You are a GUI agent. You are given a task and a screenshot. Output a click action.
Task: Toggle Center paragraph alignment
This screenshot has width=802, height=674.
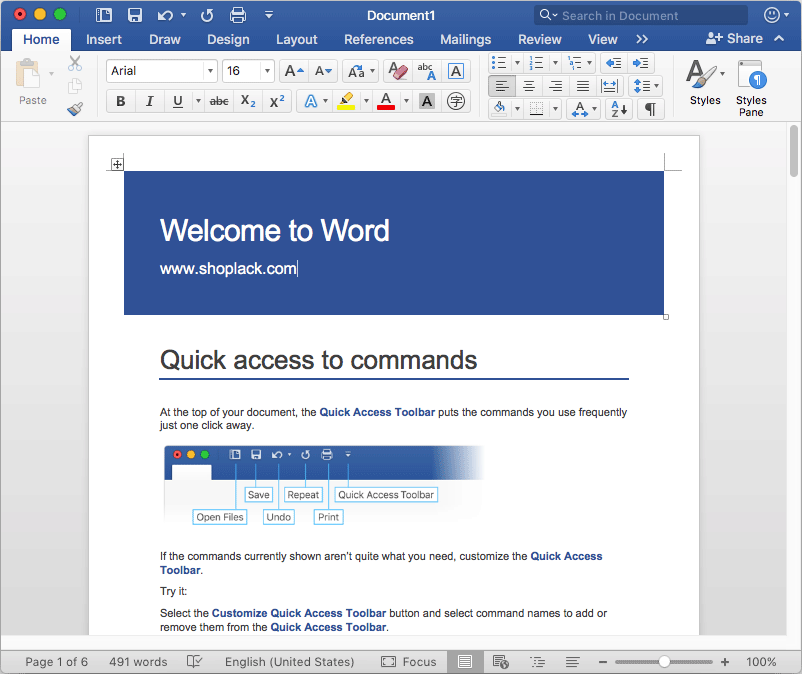(529, 86)
